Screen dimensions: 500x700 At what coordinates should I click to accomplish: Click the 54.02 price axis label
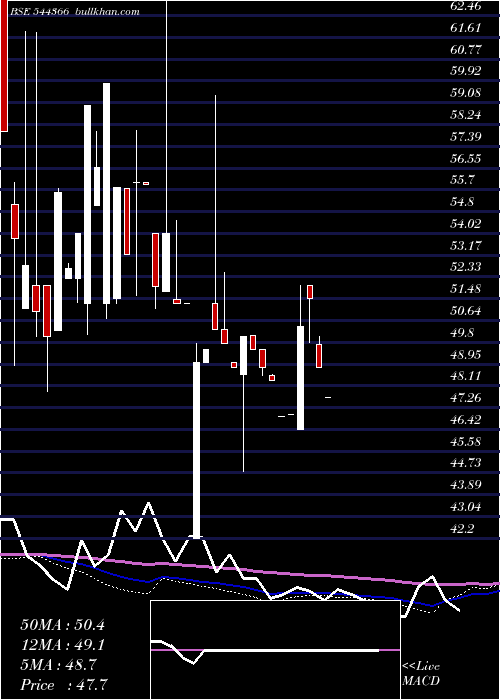click(x=465, y=224)
